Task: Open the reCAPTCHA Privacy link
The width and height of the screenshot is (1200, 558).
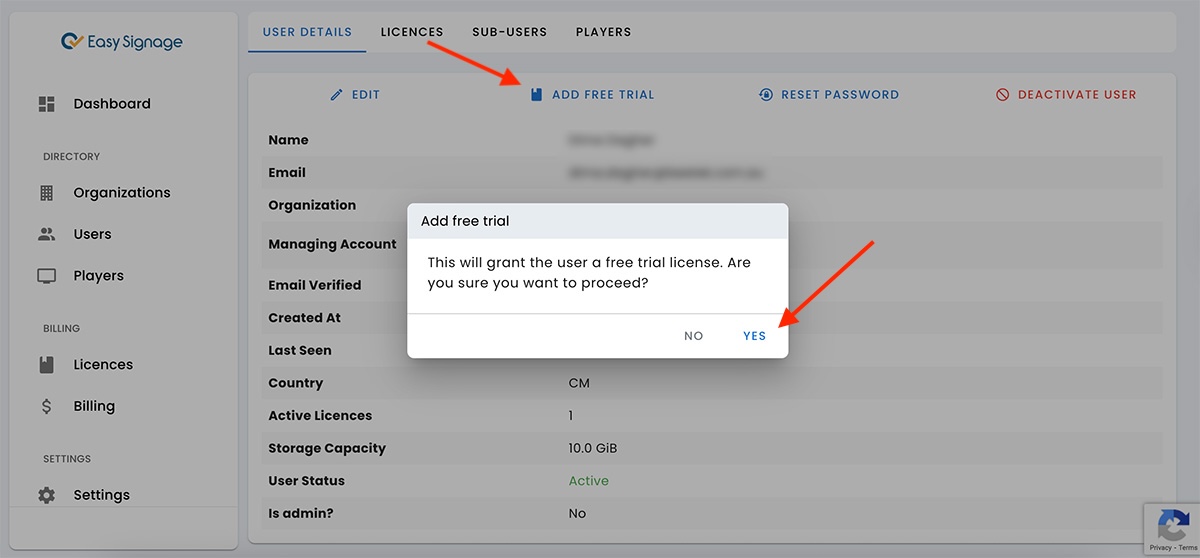Action: [1160, 548]
